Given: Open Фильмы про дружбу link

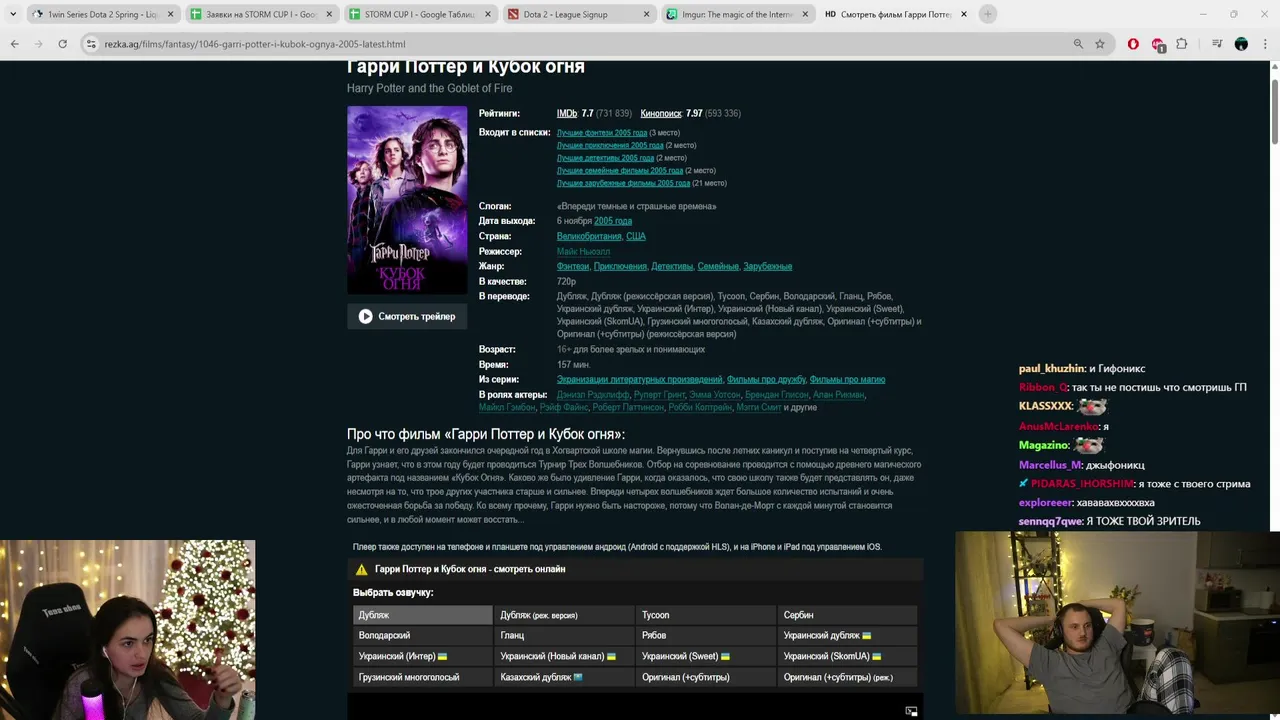Looking at the screenshot, I should tap(766, 379).
